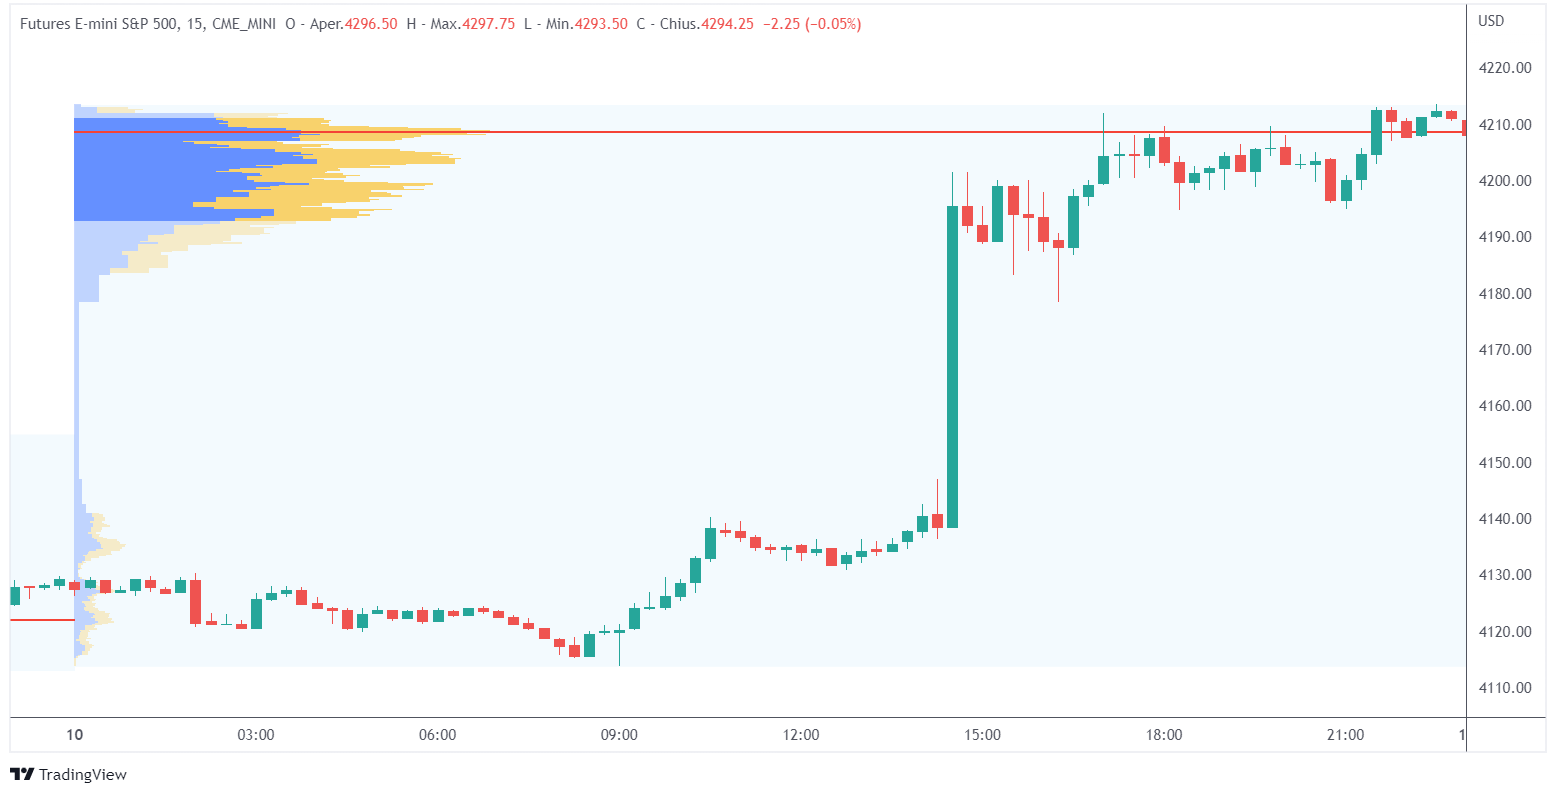Click the 4150.00 price axis label

tap(1504, 462)
